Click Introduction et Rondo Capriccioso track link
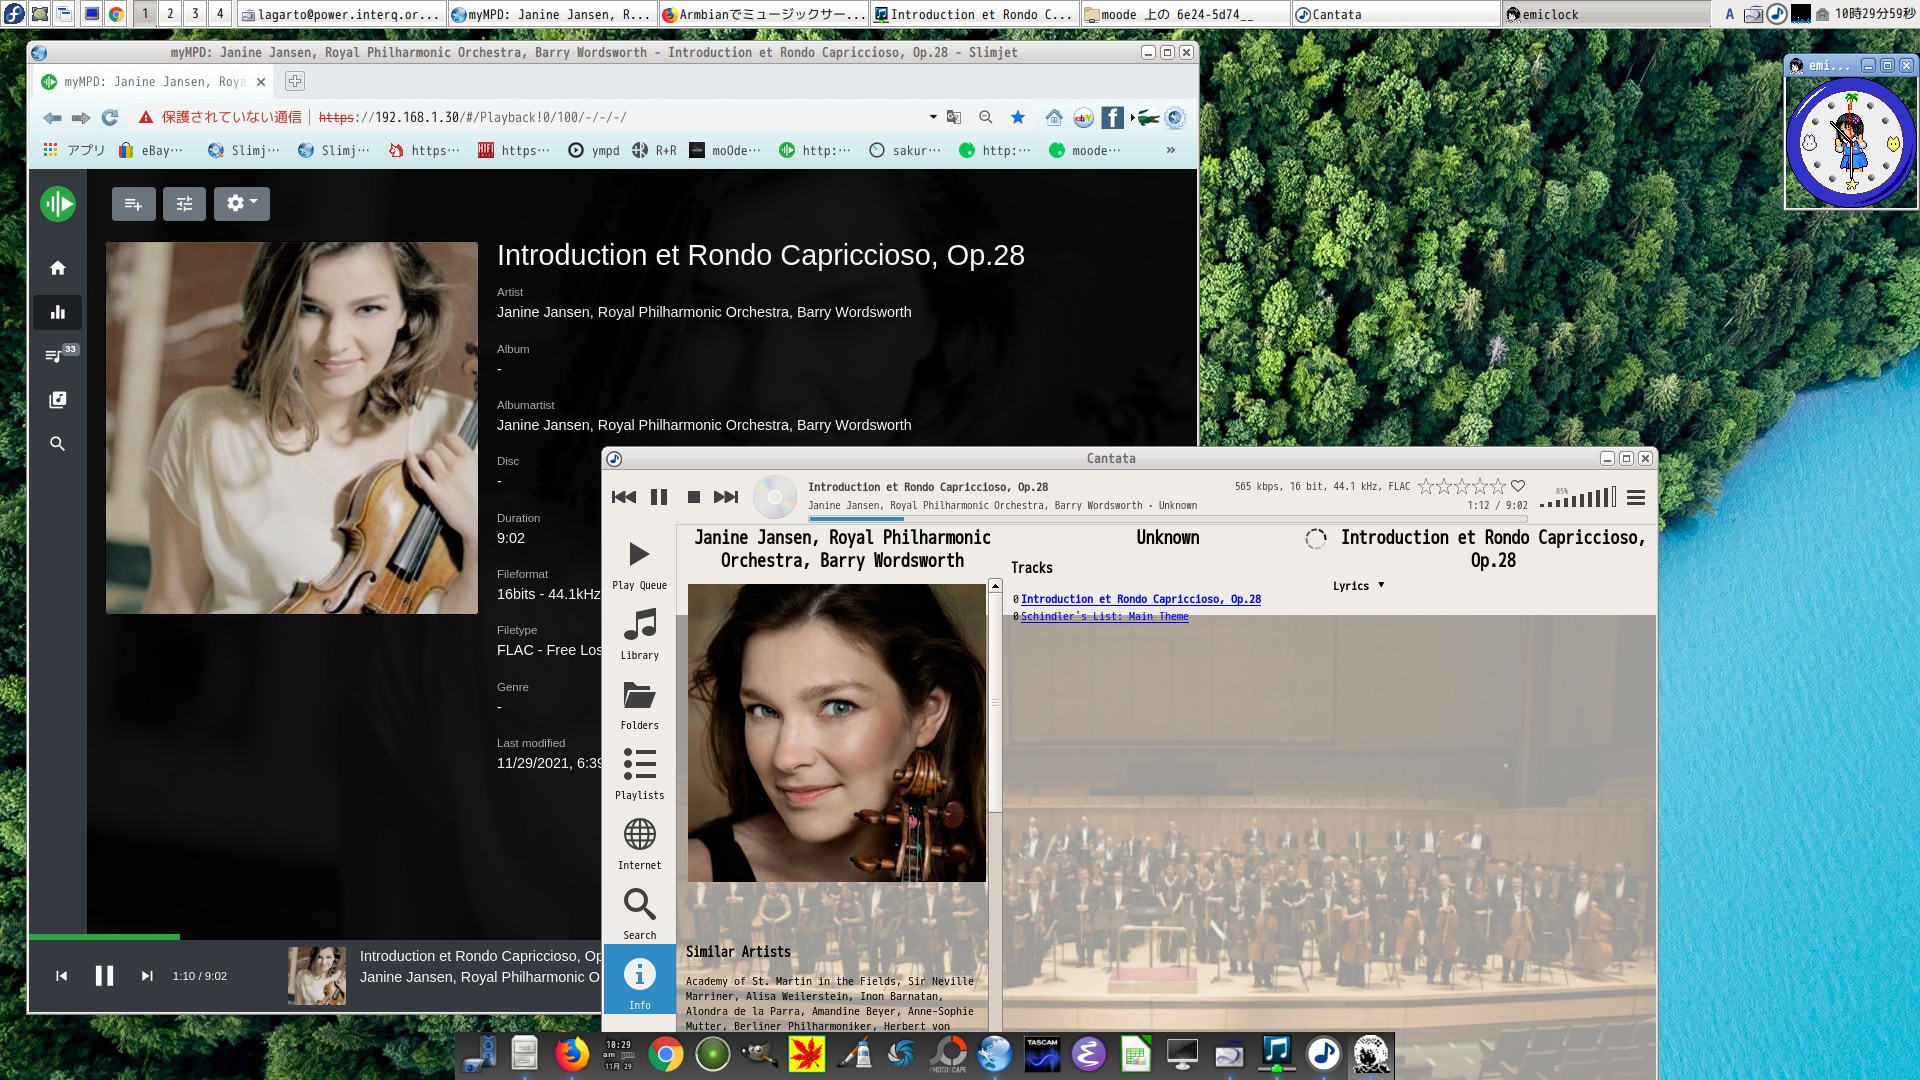Viewport: 1920px width, 1080px height. [x=1140, y=599]
